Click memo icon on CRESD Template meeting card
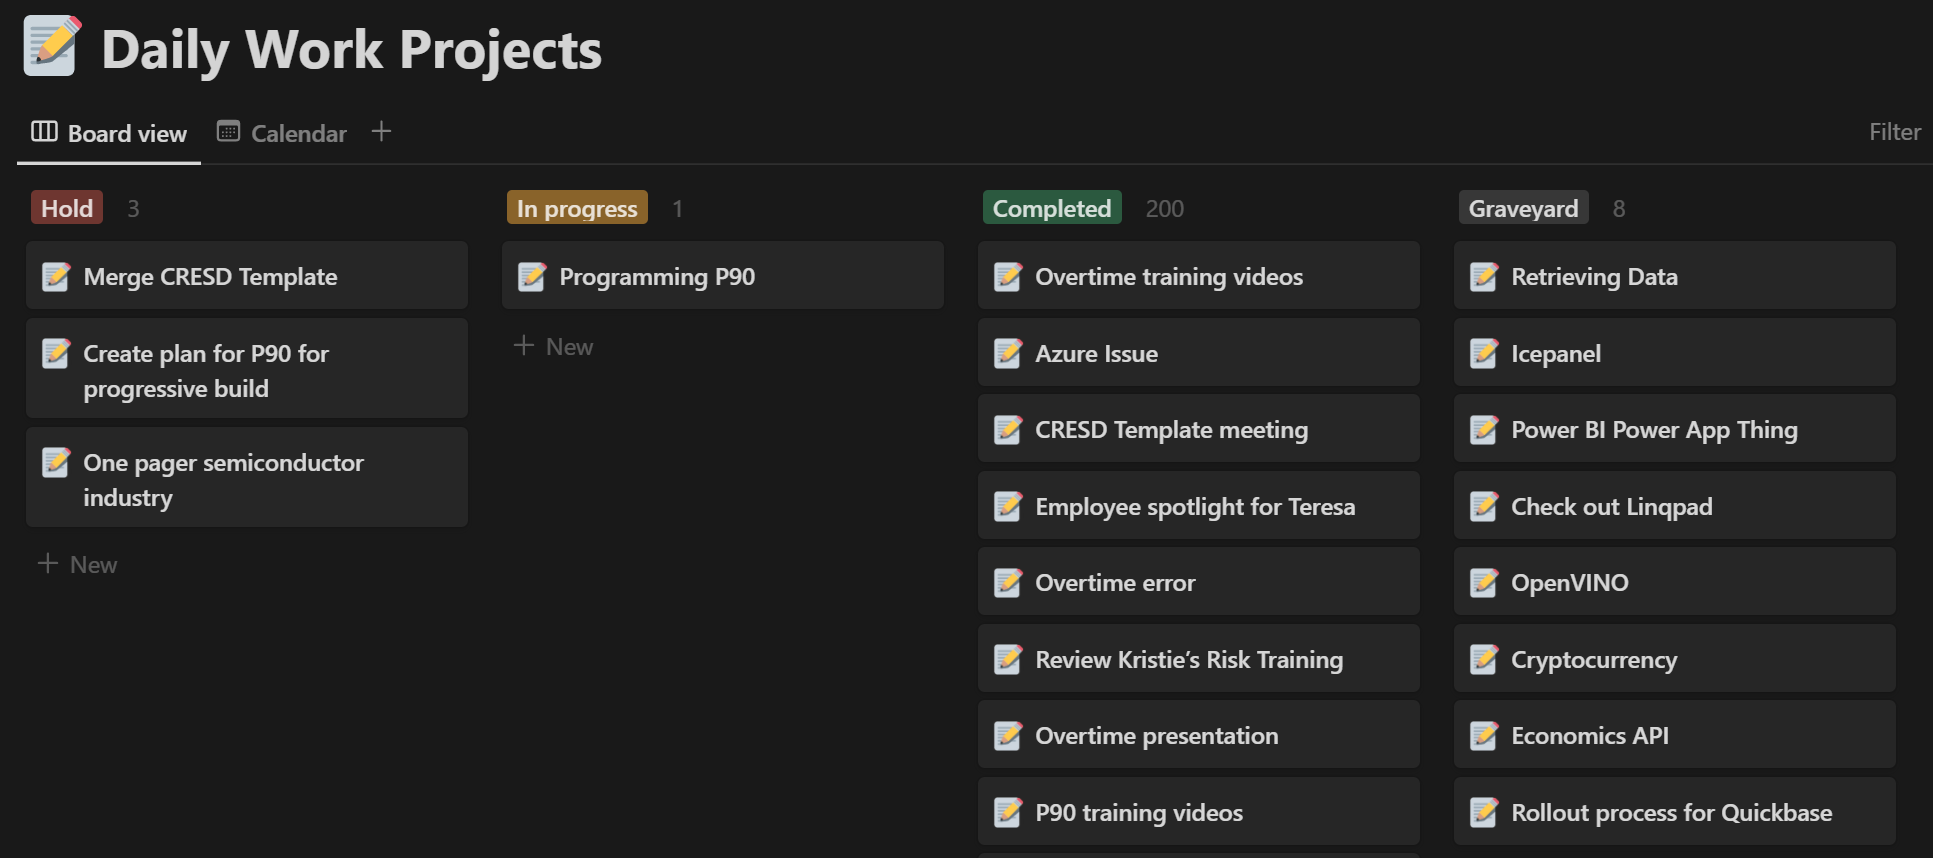The image size is (1933, 858). point(1008,429)
